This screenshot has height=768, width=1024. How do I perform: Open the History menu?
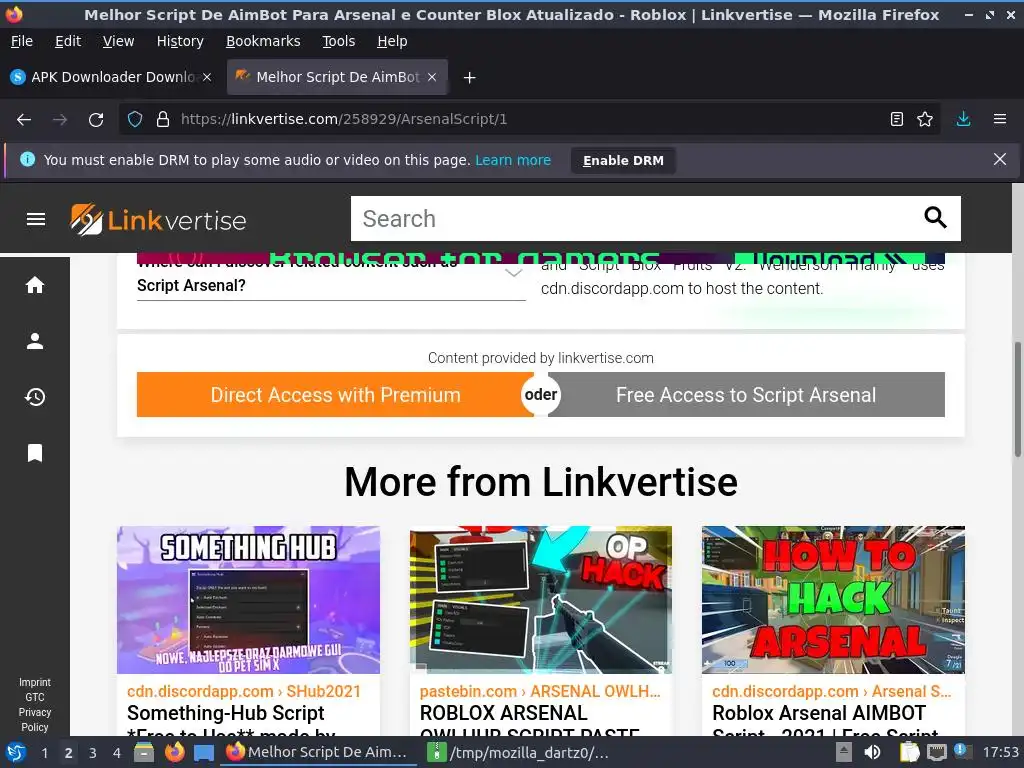180,41
